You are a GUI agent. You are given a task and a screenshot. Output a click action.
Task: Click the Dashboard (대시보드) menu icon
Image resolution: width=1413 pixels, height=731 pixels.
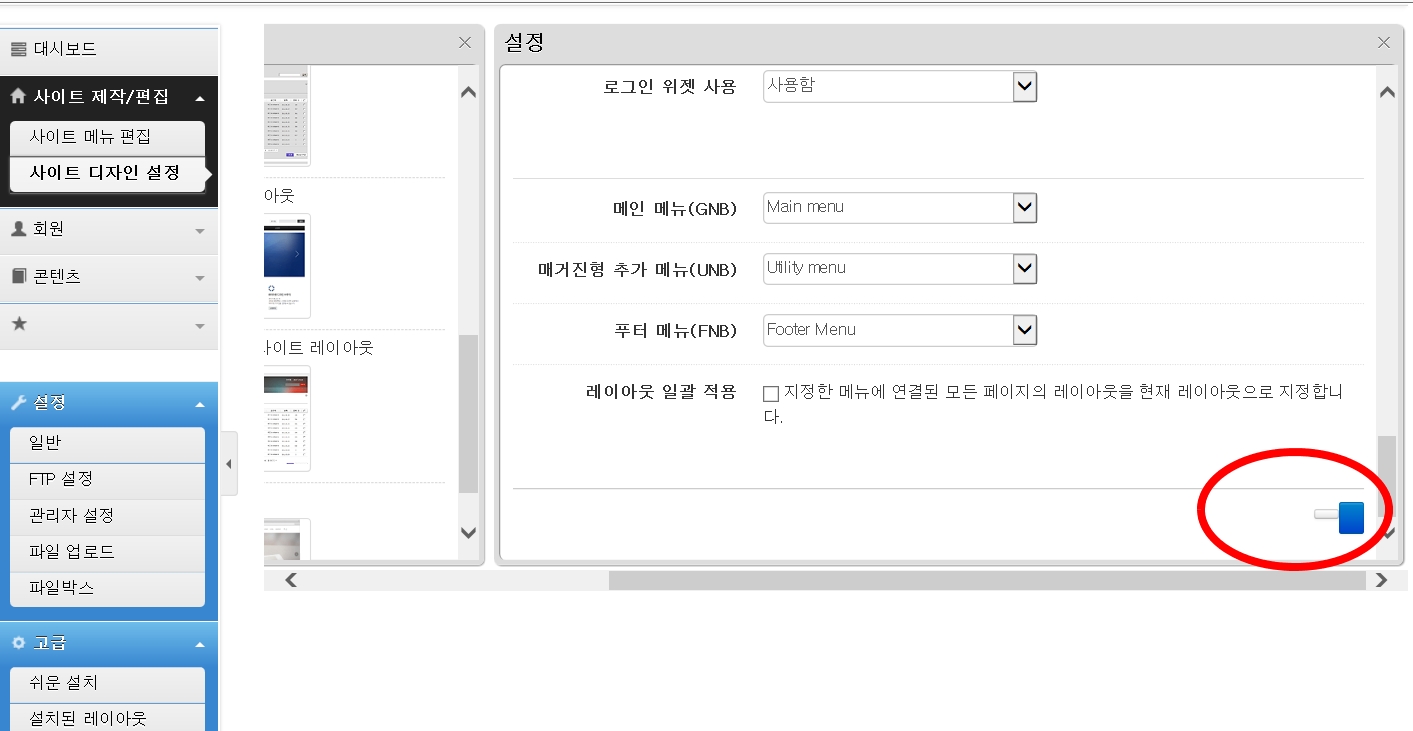pos(18,49)
